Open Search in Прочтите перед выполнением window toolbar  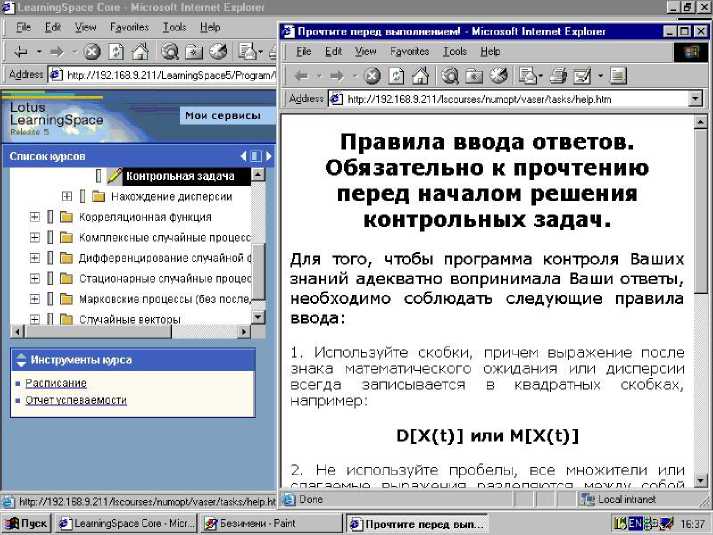450,76
